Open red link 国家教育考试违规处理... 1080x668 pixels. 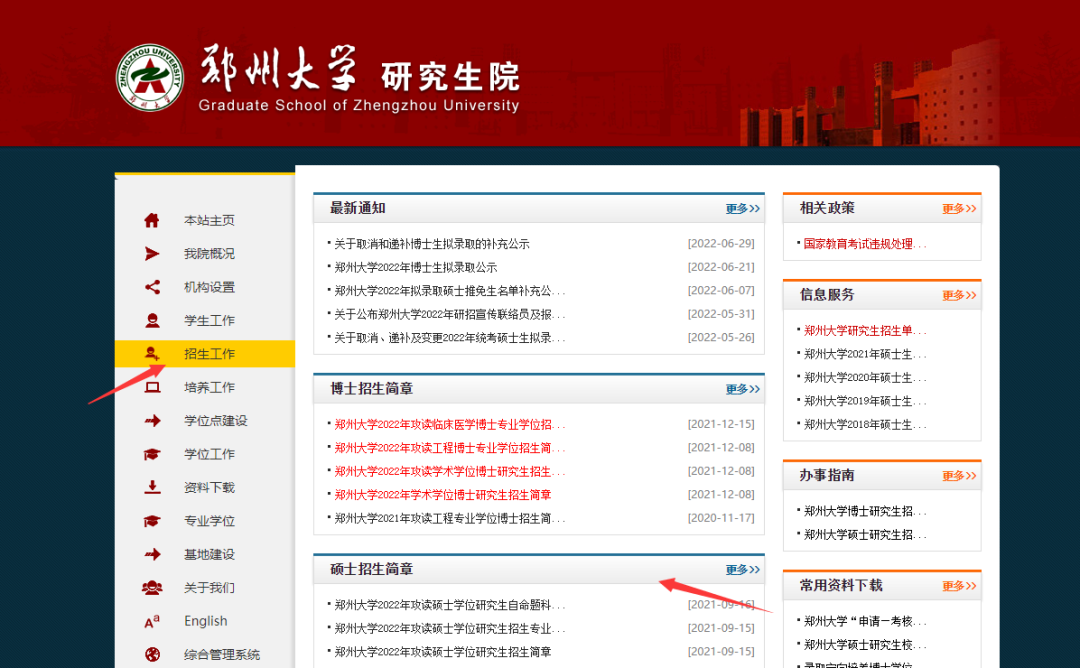(864, 244)
